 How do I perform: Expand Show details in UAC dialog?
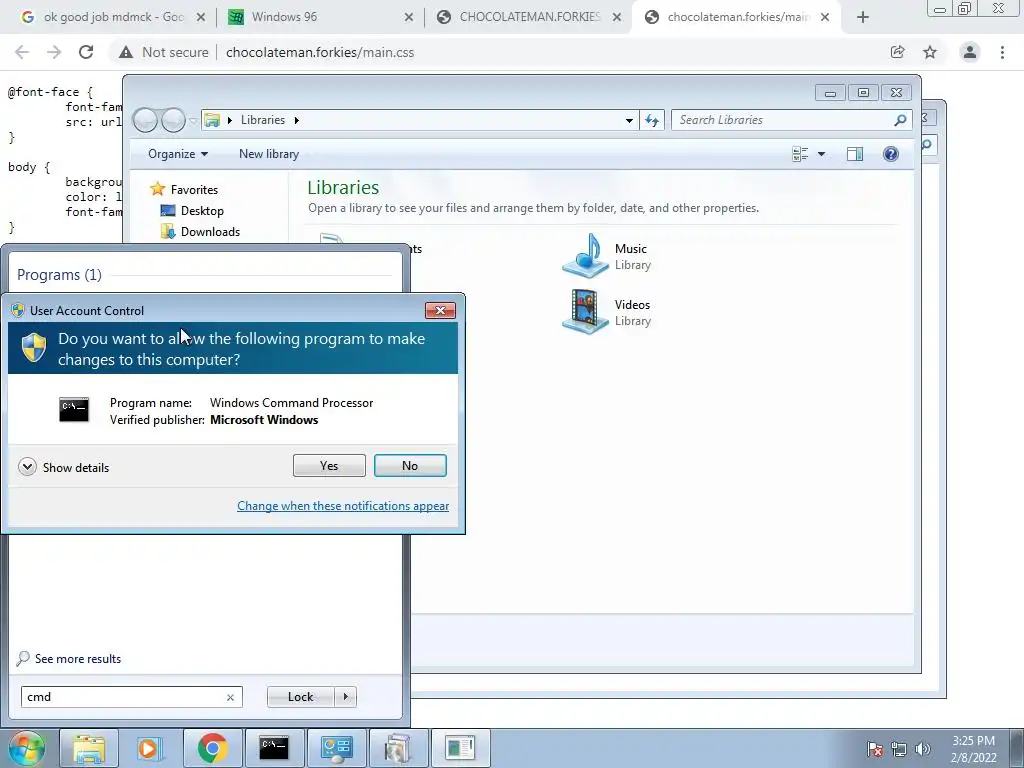pos(63,468)
